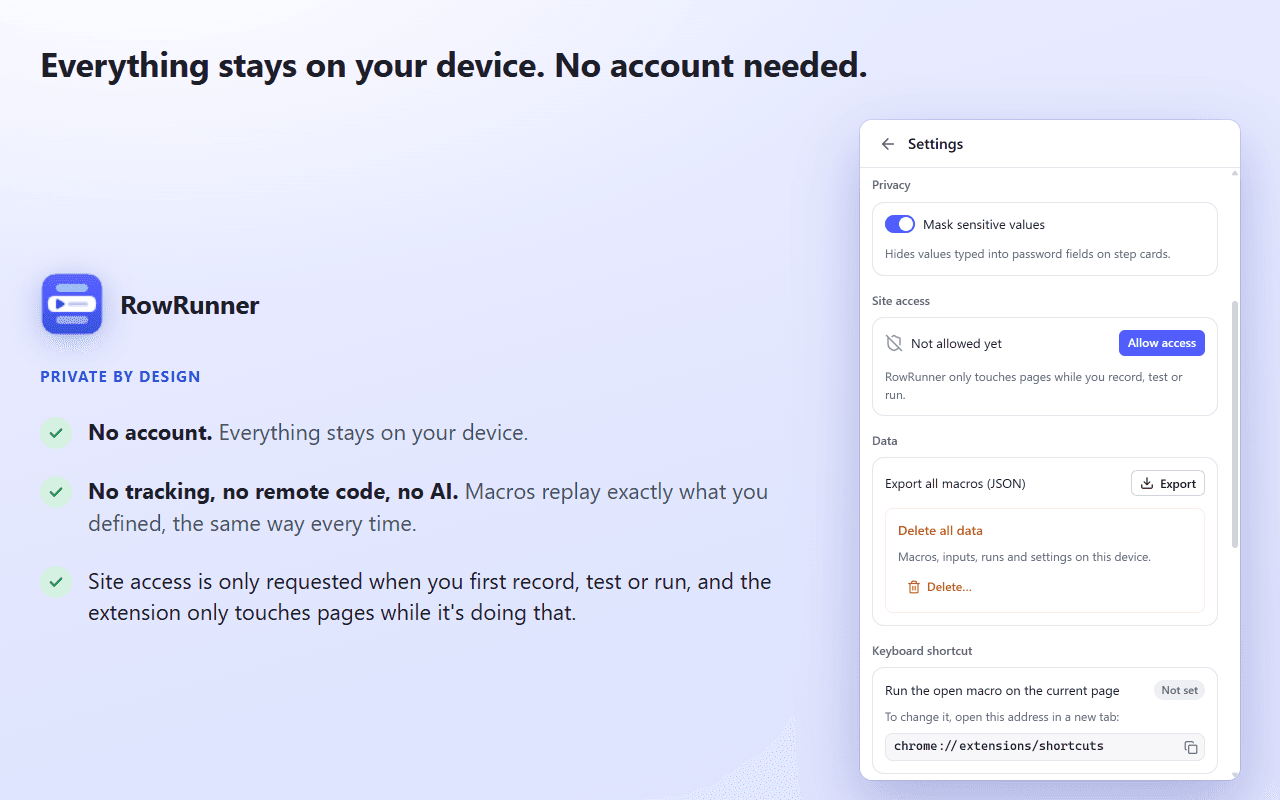Viewport: 1280px width, 800px height.
Task: Click the trash icon next to Delete
Action: pyautogui.click(x=913, y=587)
